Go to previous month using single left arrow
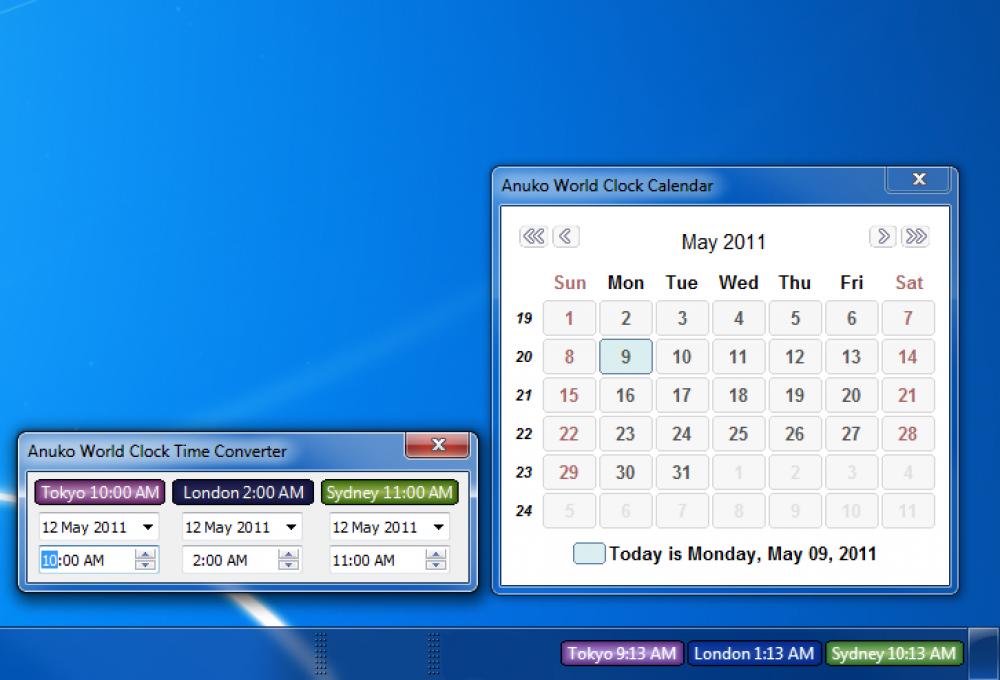 [566, 236]
